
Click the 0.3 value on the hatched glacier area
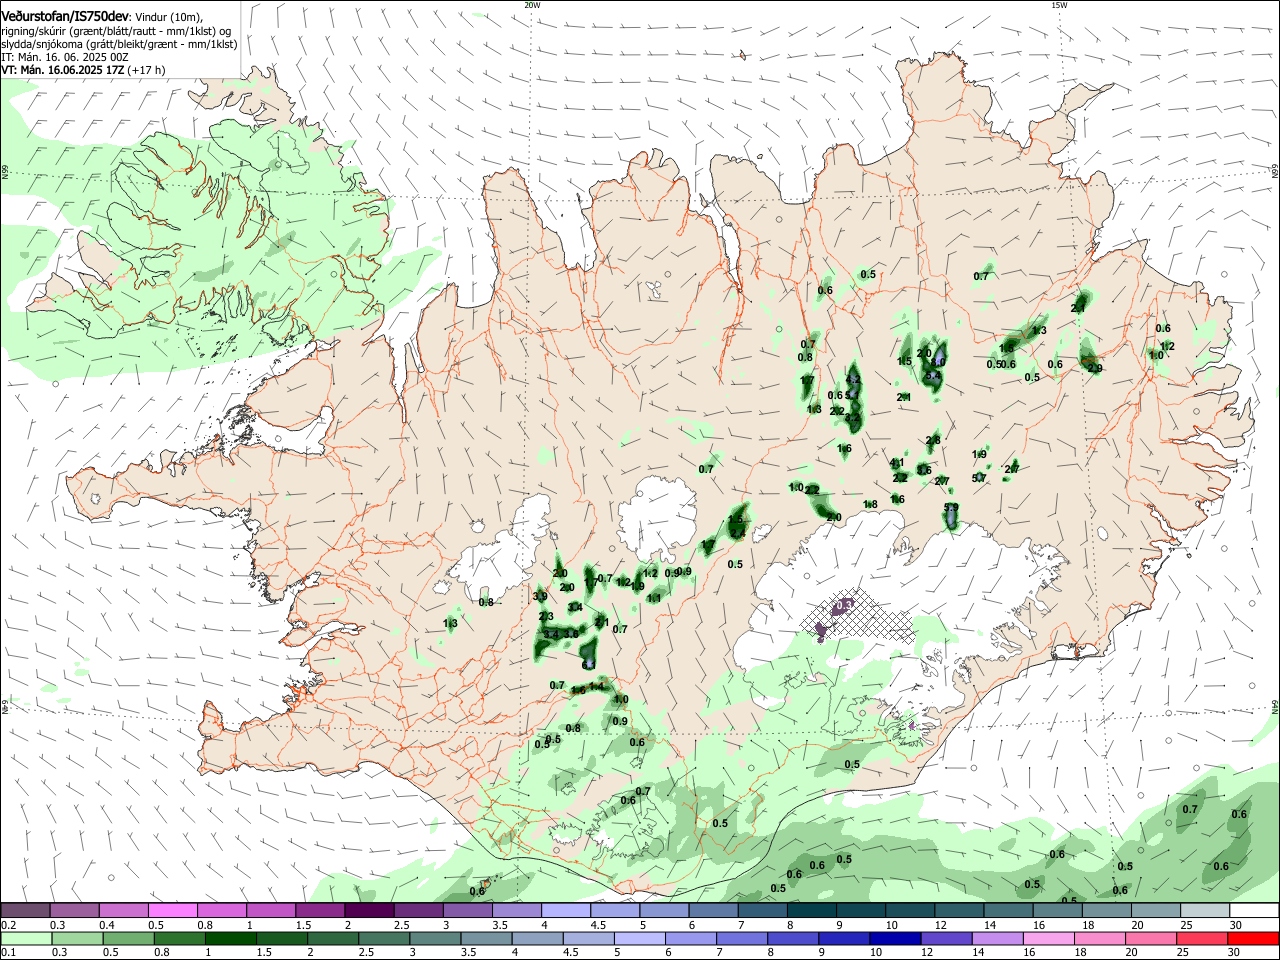click(844, 605)
